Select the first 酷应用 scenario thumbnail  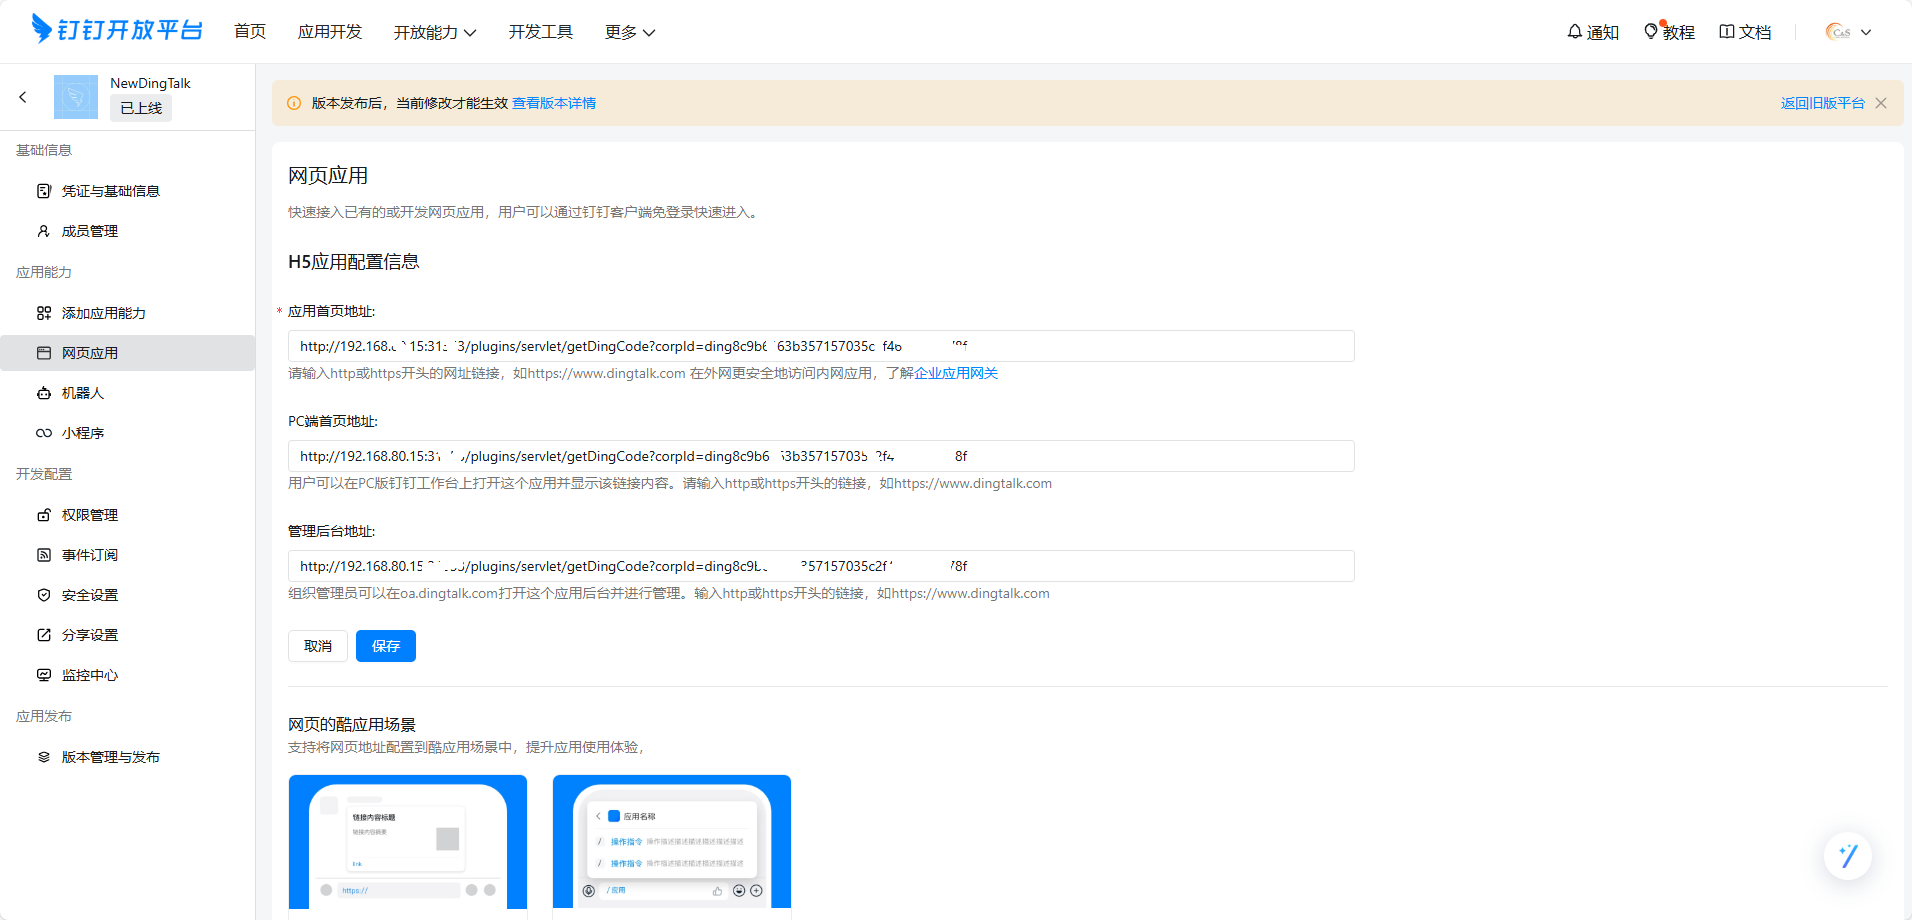pos(408,842)
